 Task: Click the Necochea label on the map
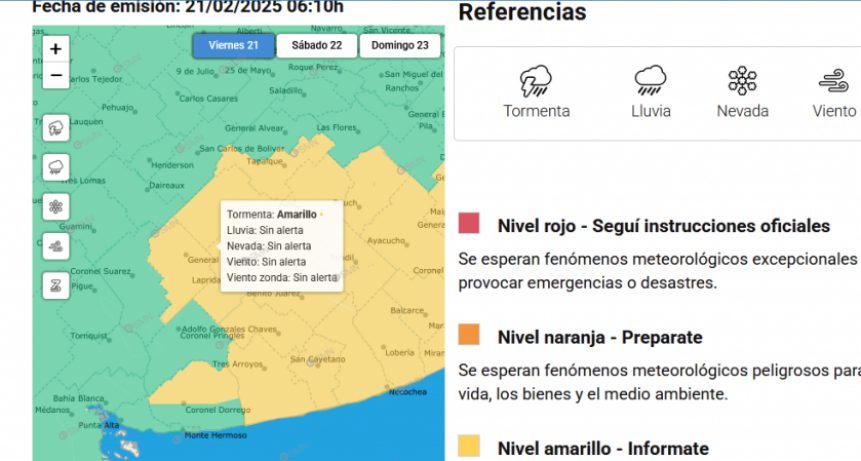[x=407, y=392]
